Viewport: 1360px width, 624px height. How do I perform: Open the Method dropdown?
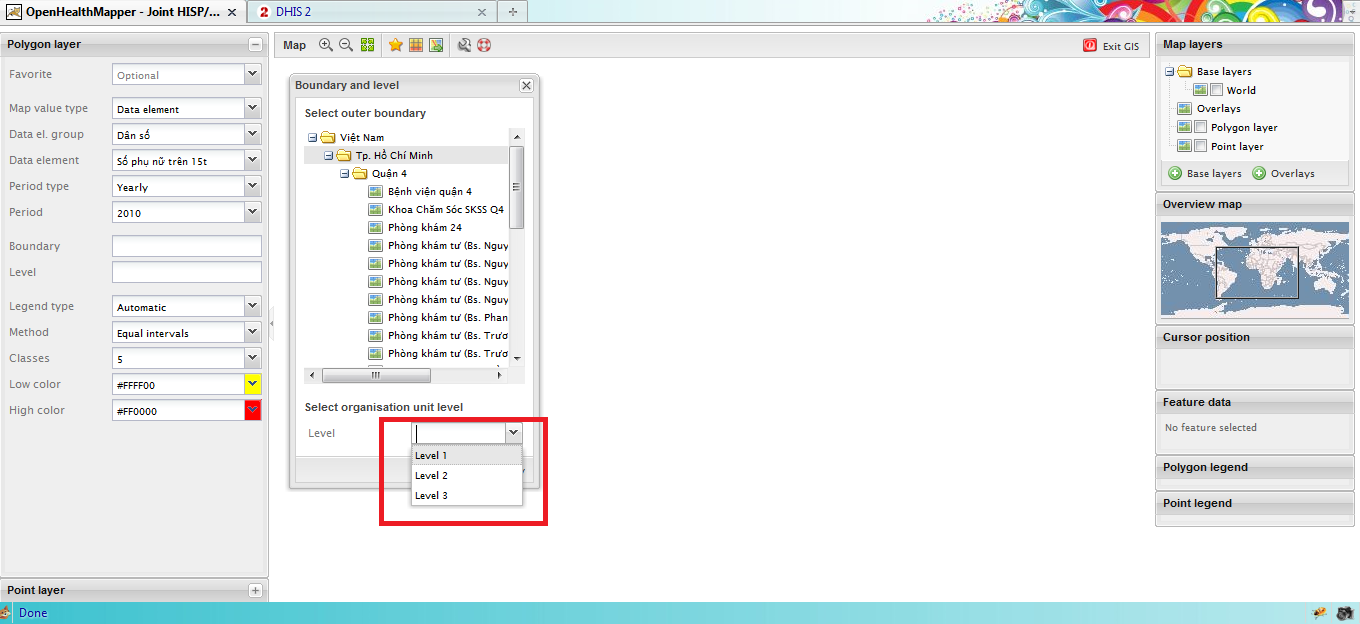(253, 332)
